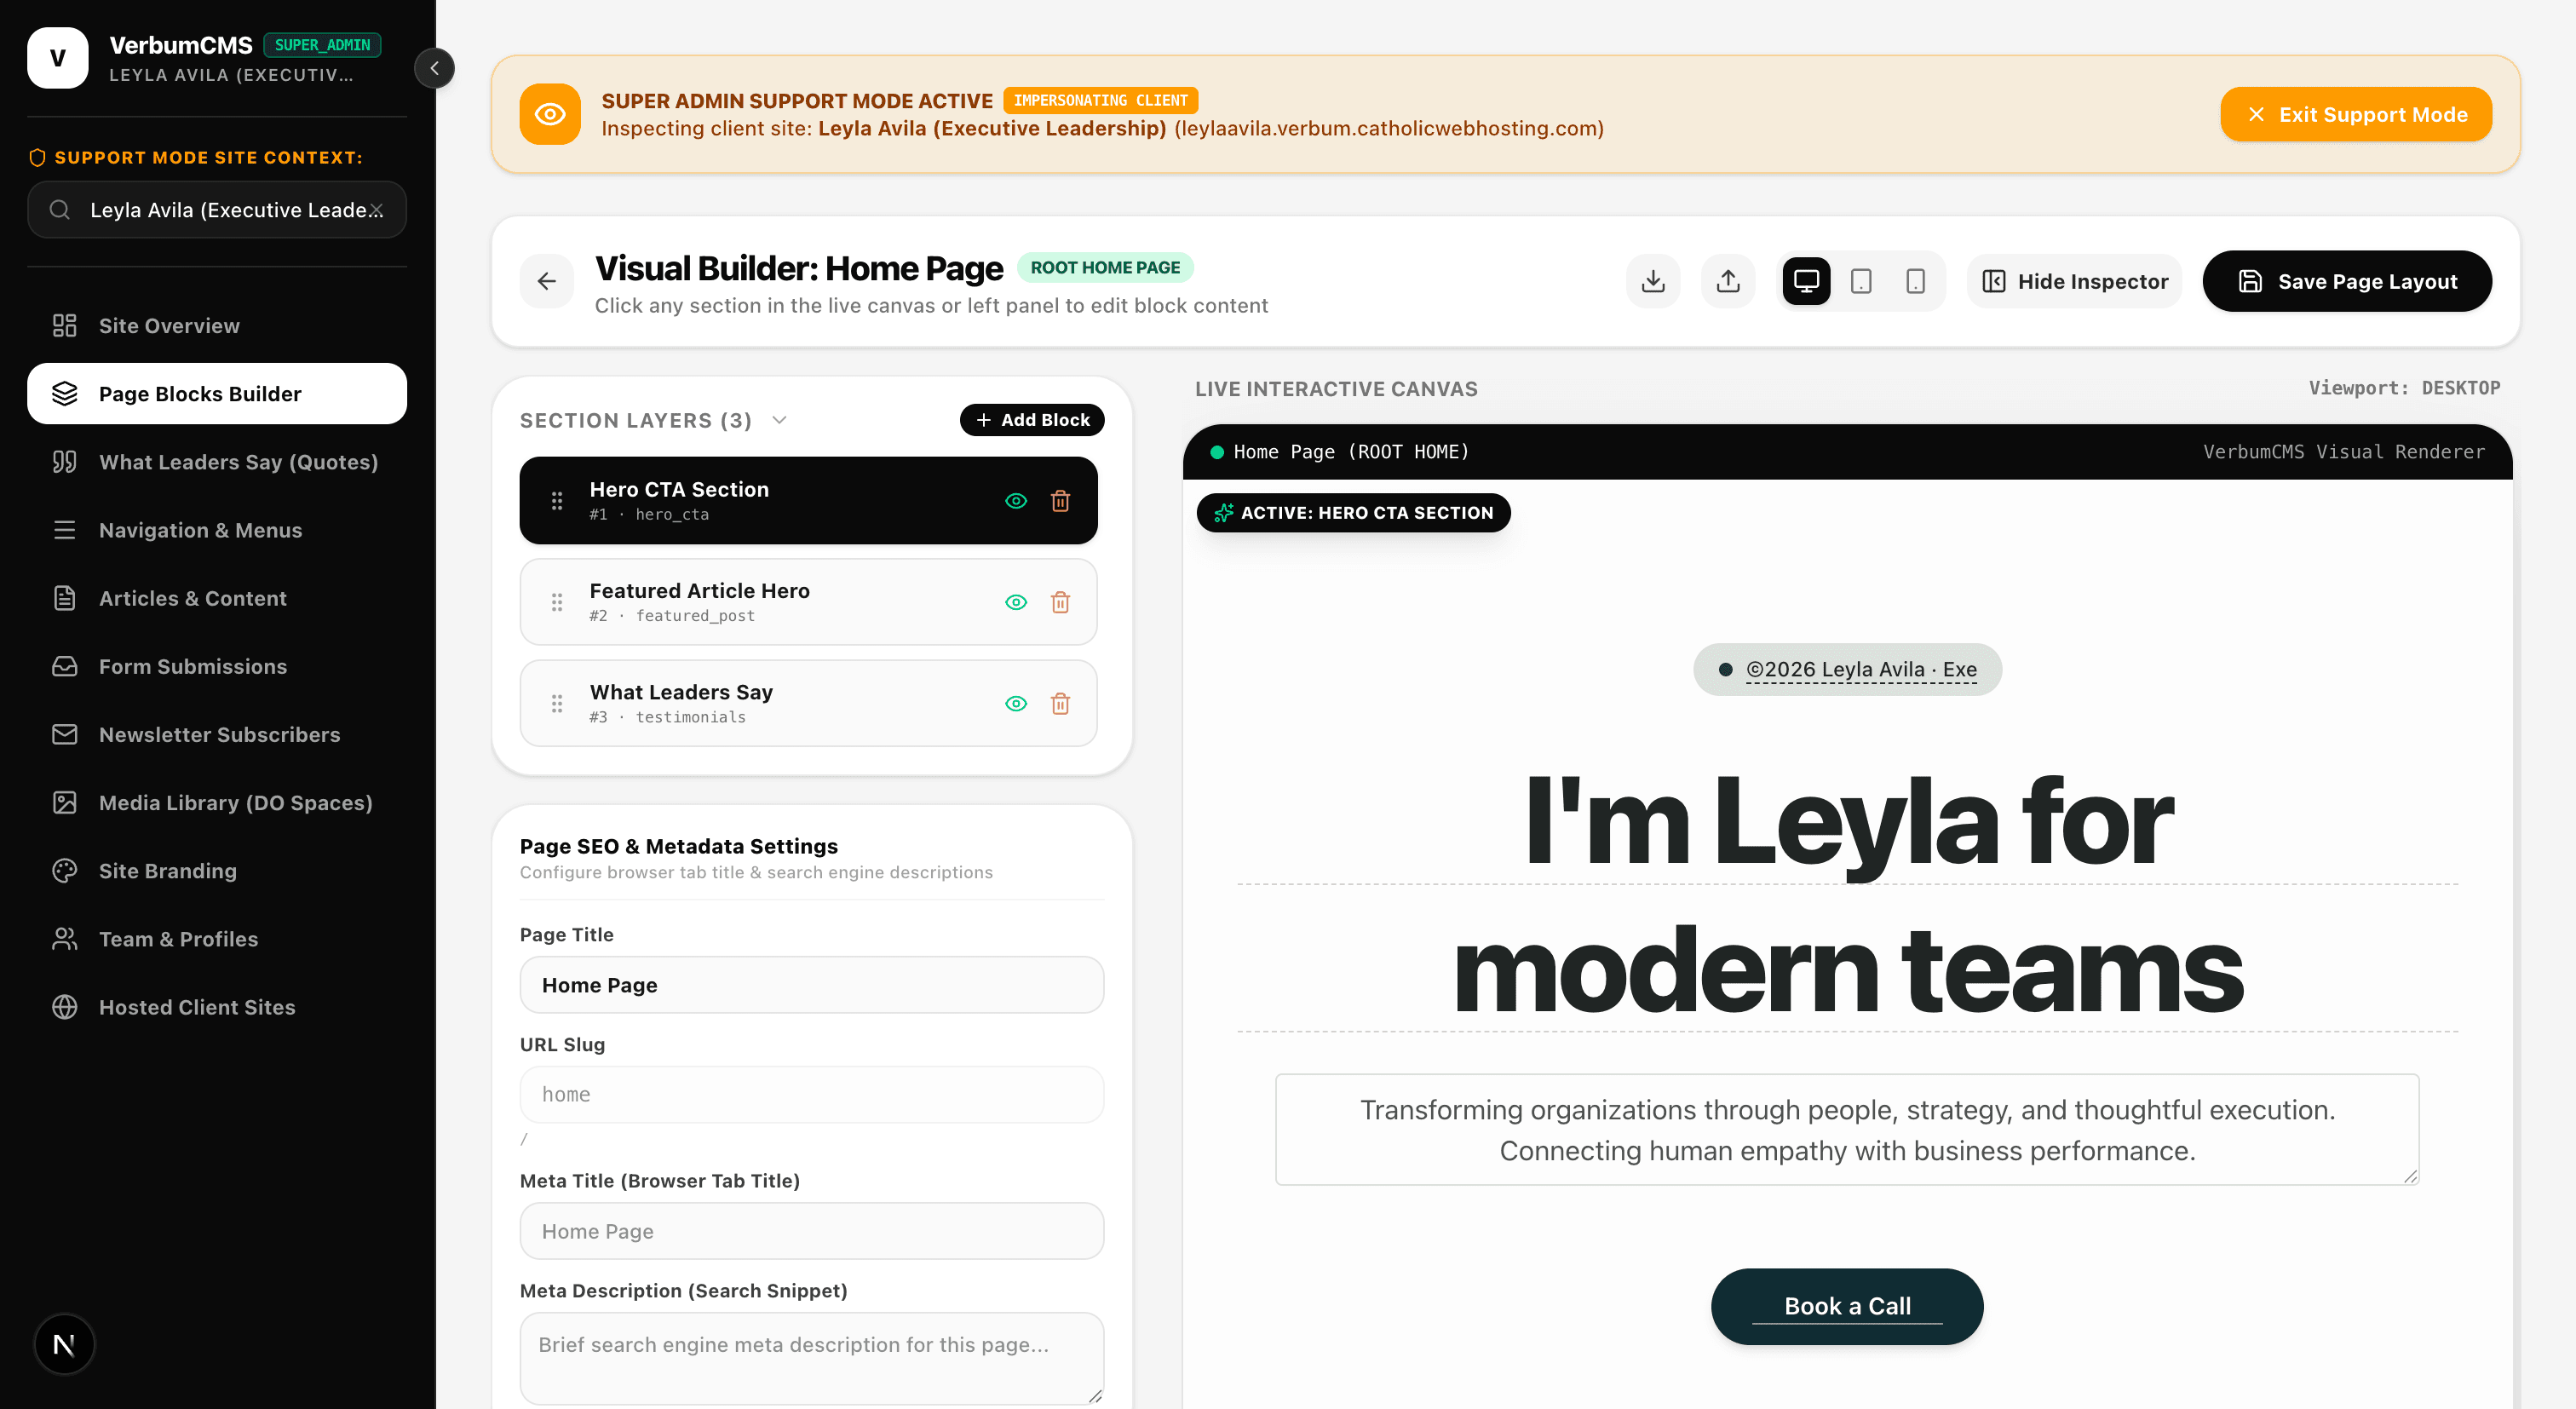Open the support mode site context selector
This screenshot has height=1409, width=2576.
pos(217,210)
